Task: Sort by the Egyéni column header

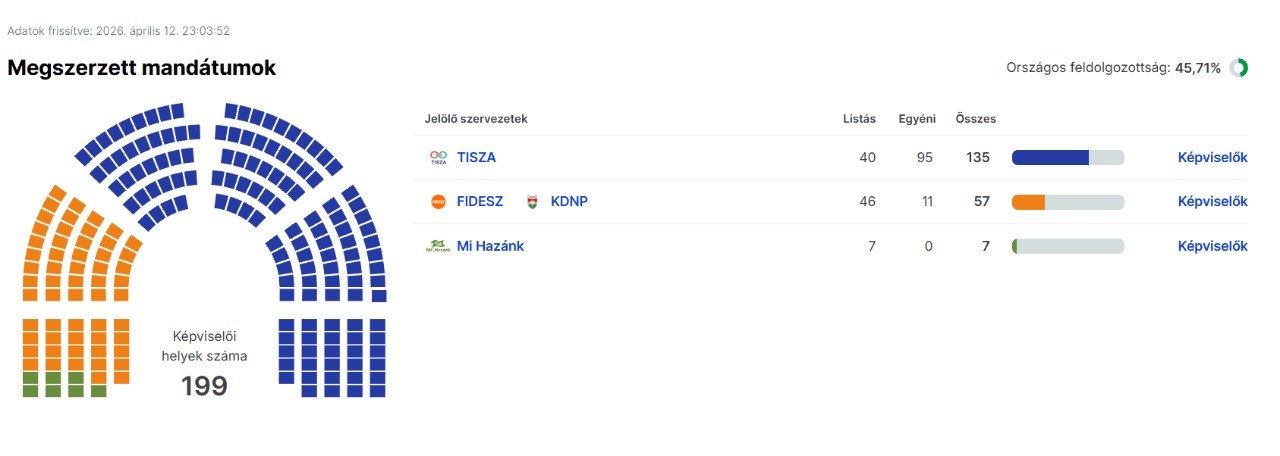Action: click(x=917, y=119)
